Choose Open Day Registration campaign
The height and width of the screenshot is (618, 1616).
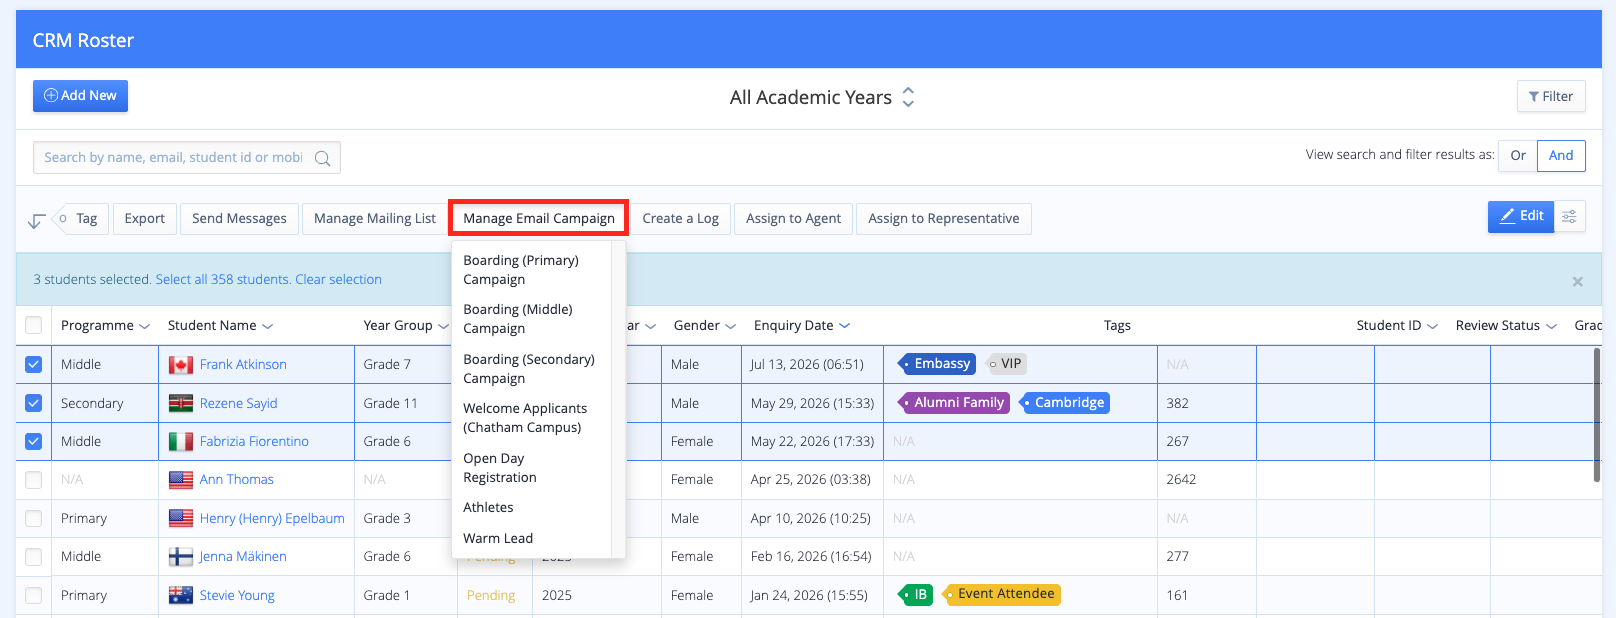pyautogui.click(x=500, y=468)
